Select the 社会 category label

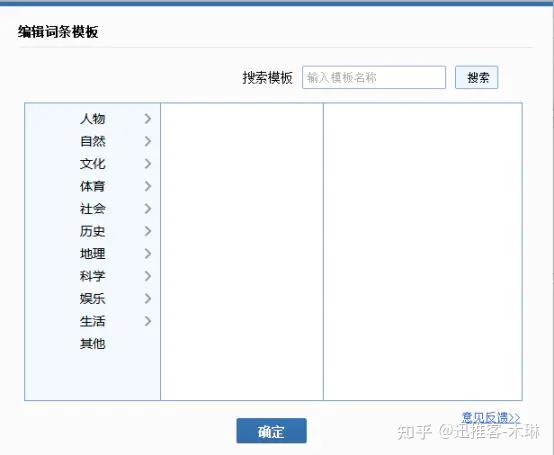pos(93,209)
